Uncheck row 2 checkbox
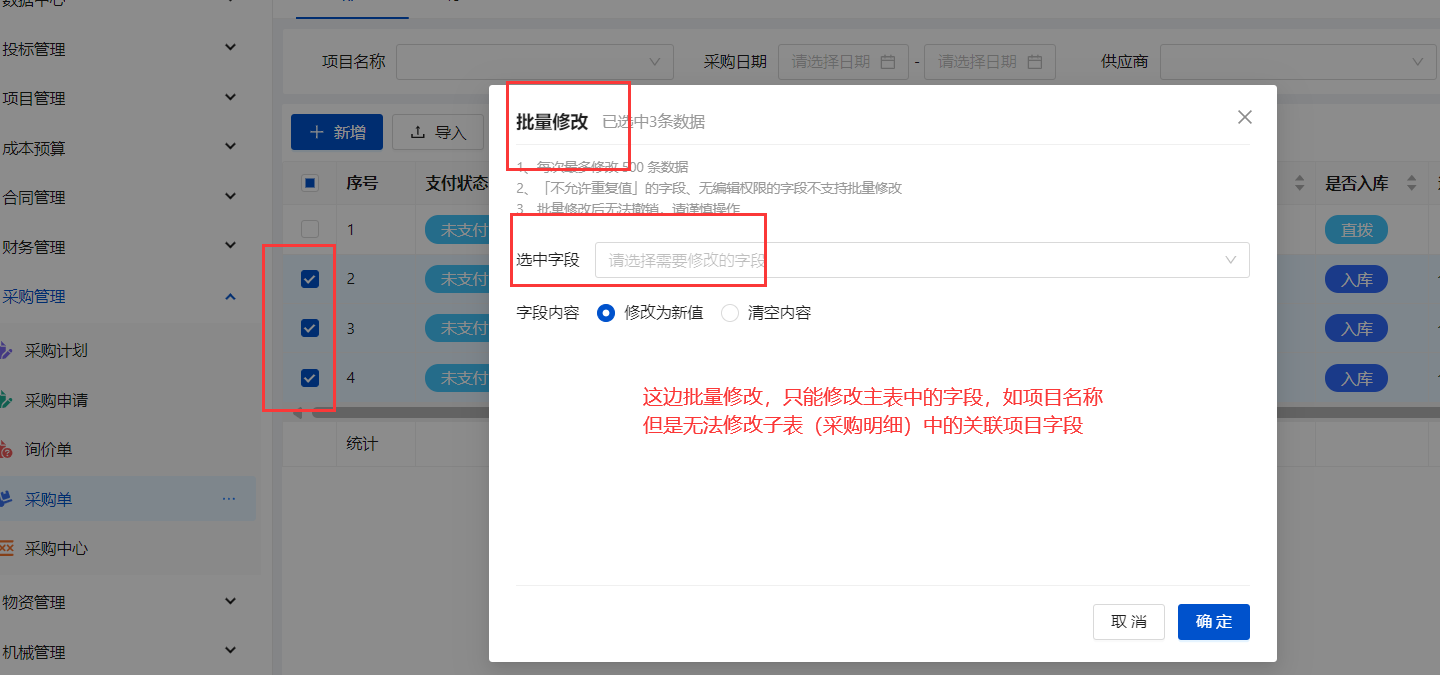The image size is (1440, 675). coord(309,278)
